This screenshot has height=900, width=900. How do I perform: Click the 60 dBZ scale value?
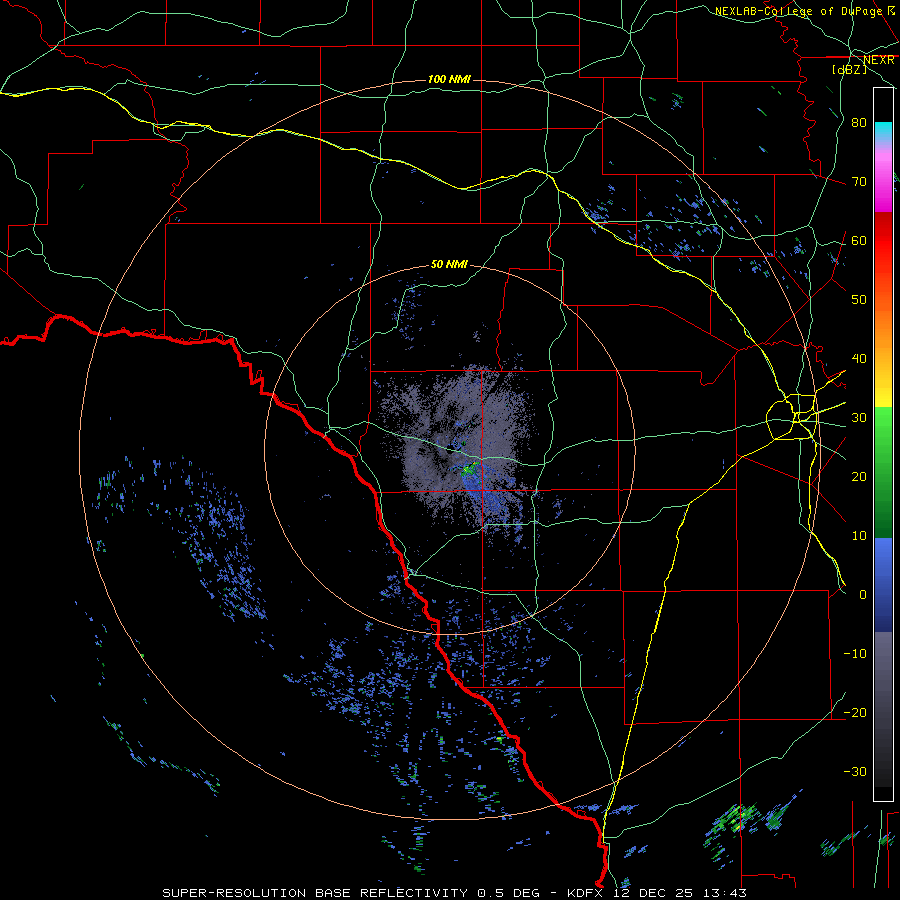(x=859, y=240)
